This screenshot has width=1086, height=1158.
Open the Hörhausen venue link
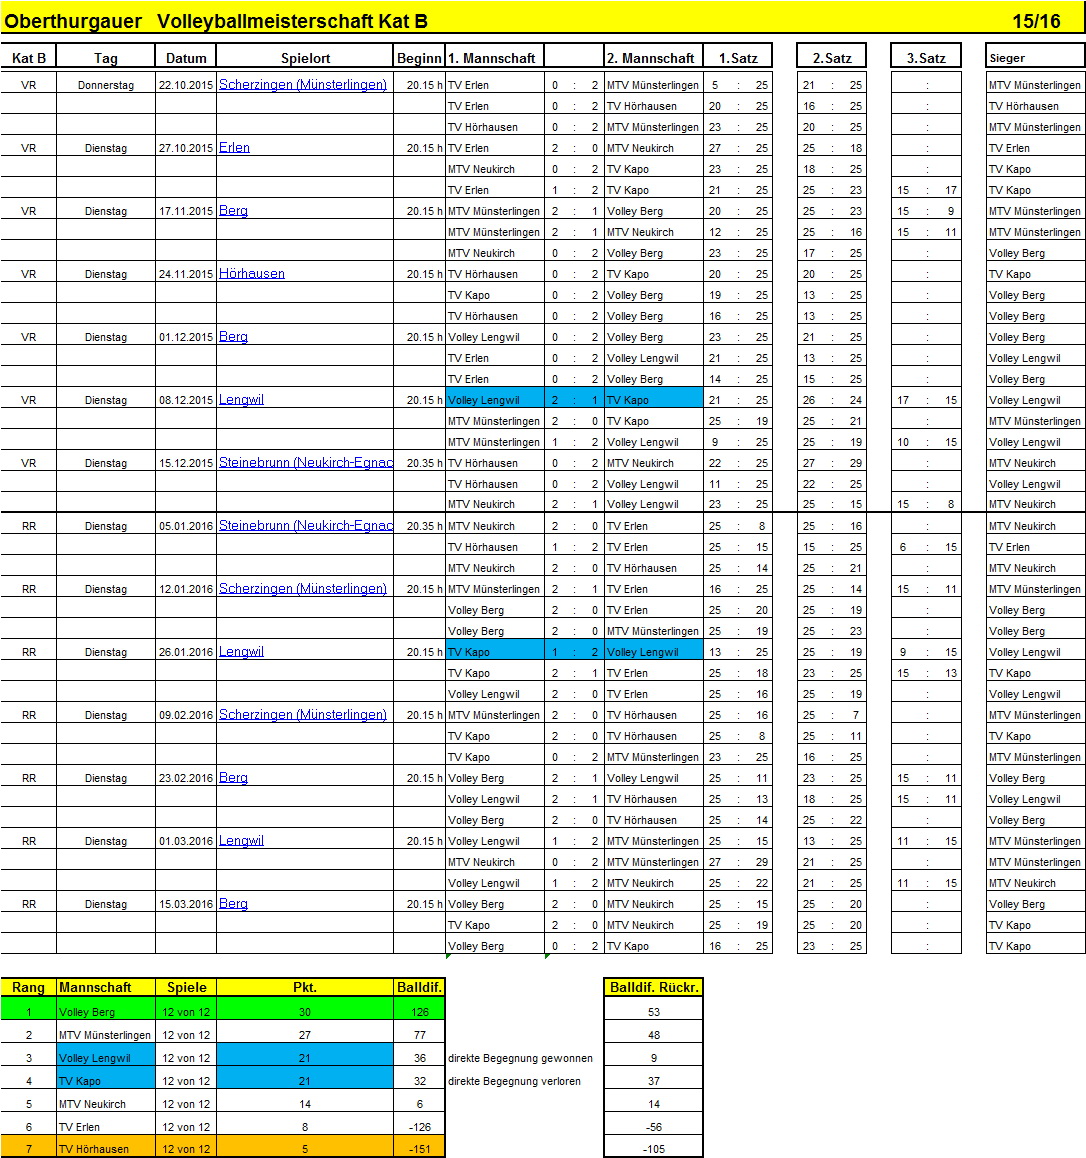251,274
